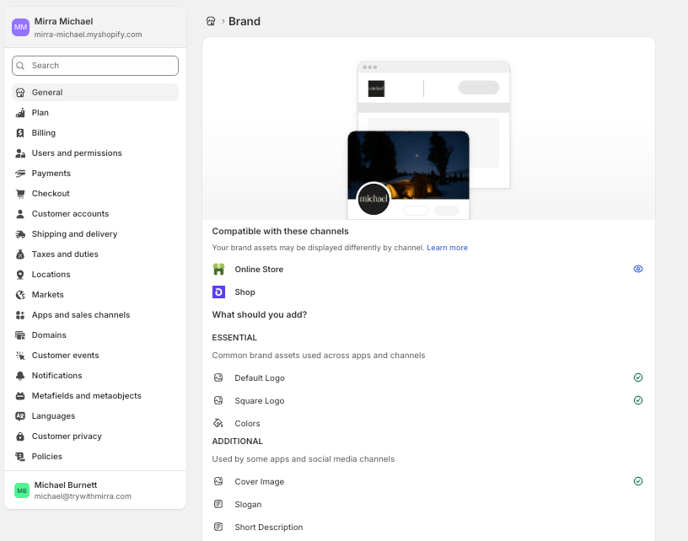The image size is (688, 541).
Task: Open Shipping and delivery
Action: [95, 234]
